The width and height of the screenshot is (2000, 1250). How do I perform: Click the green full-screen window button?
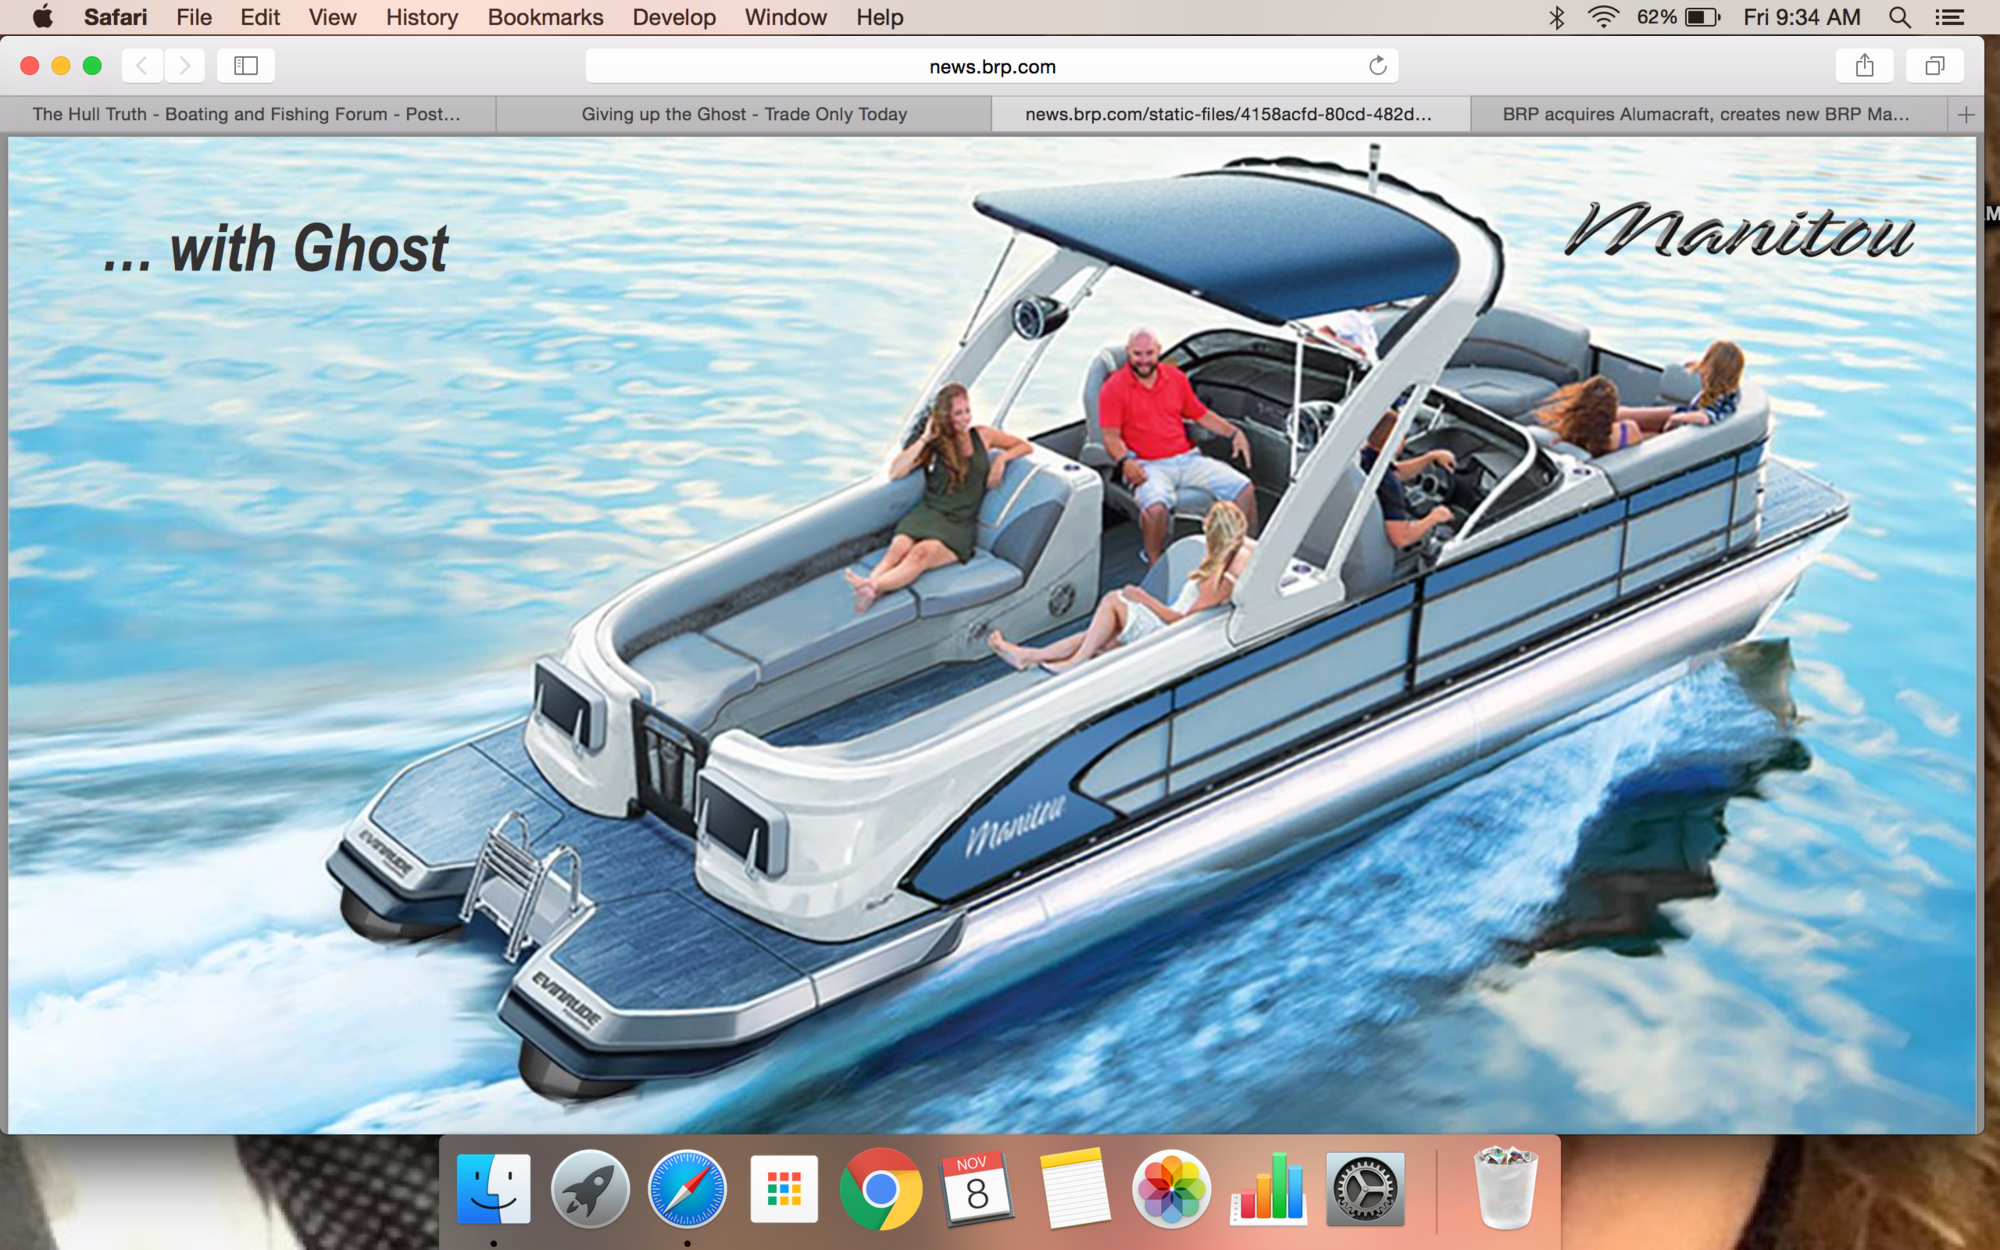[92, 66]
